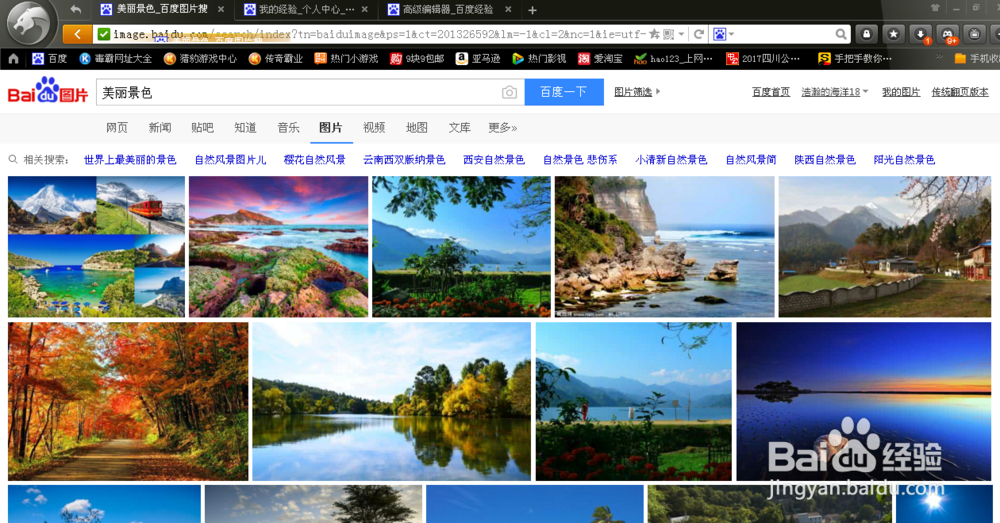Open the 手把手教你 bookmark
The width and height of the screenshot is (1000, 523).
pos(855,59)
